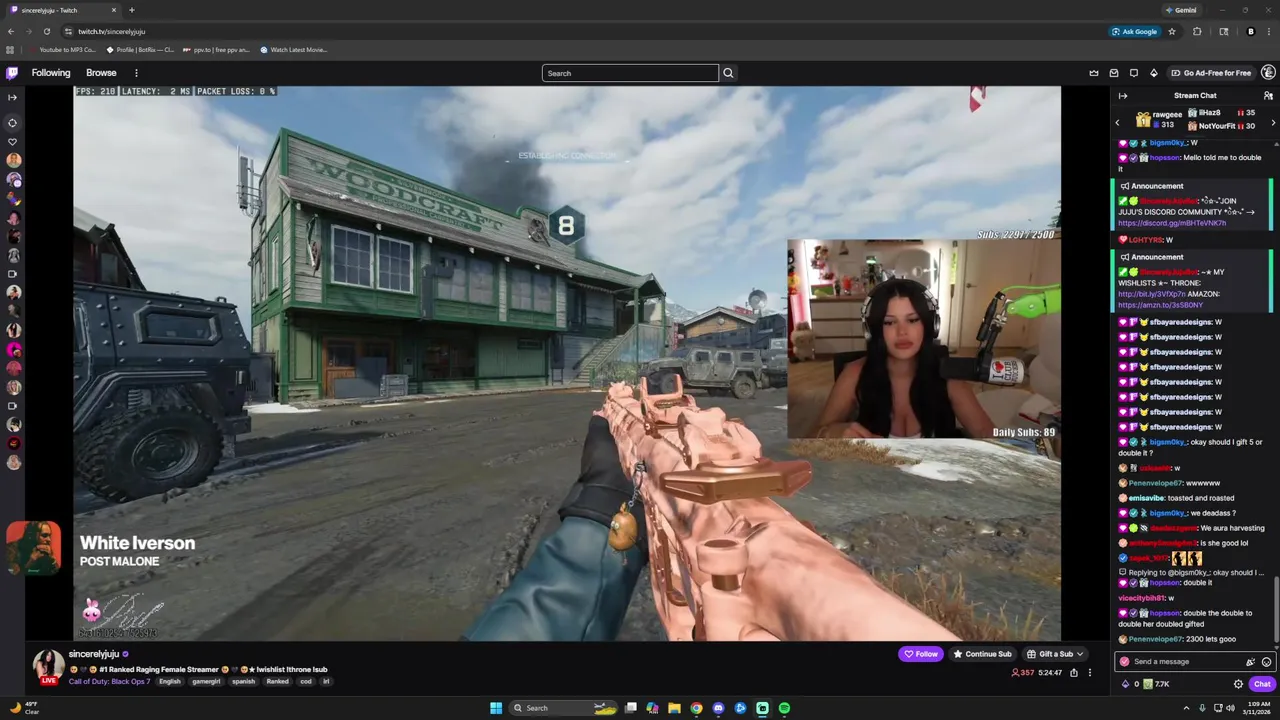Bookmark this page with star icon
Viewport: 1280px width, 720px height.
click(x=1172, y=31)
